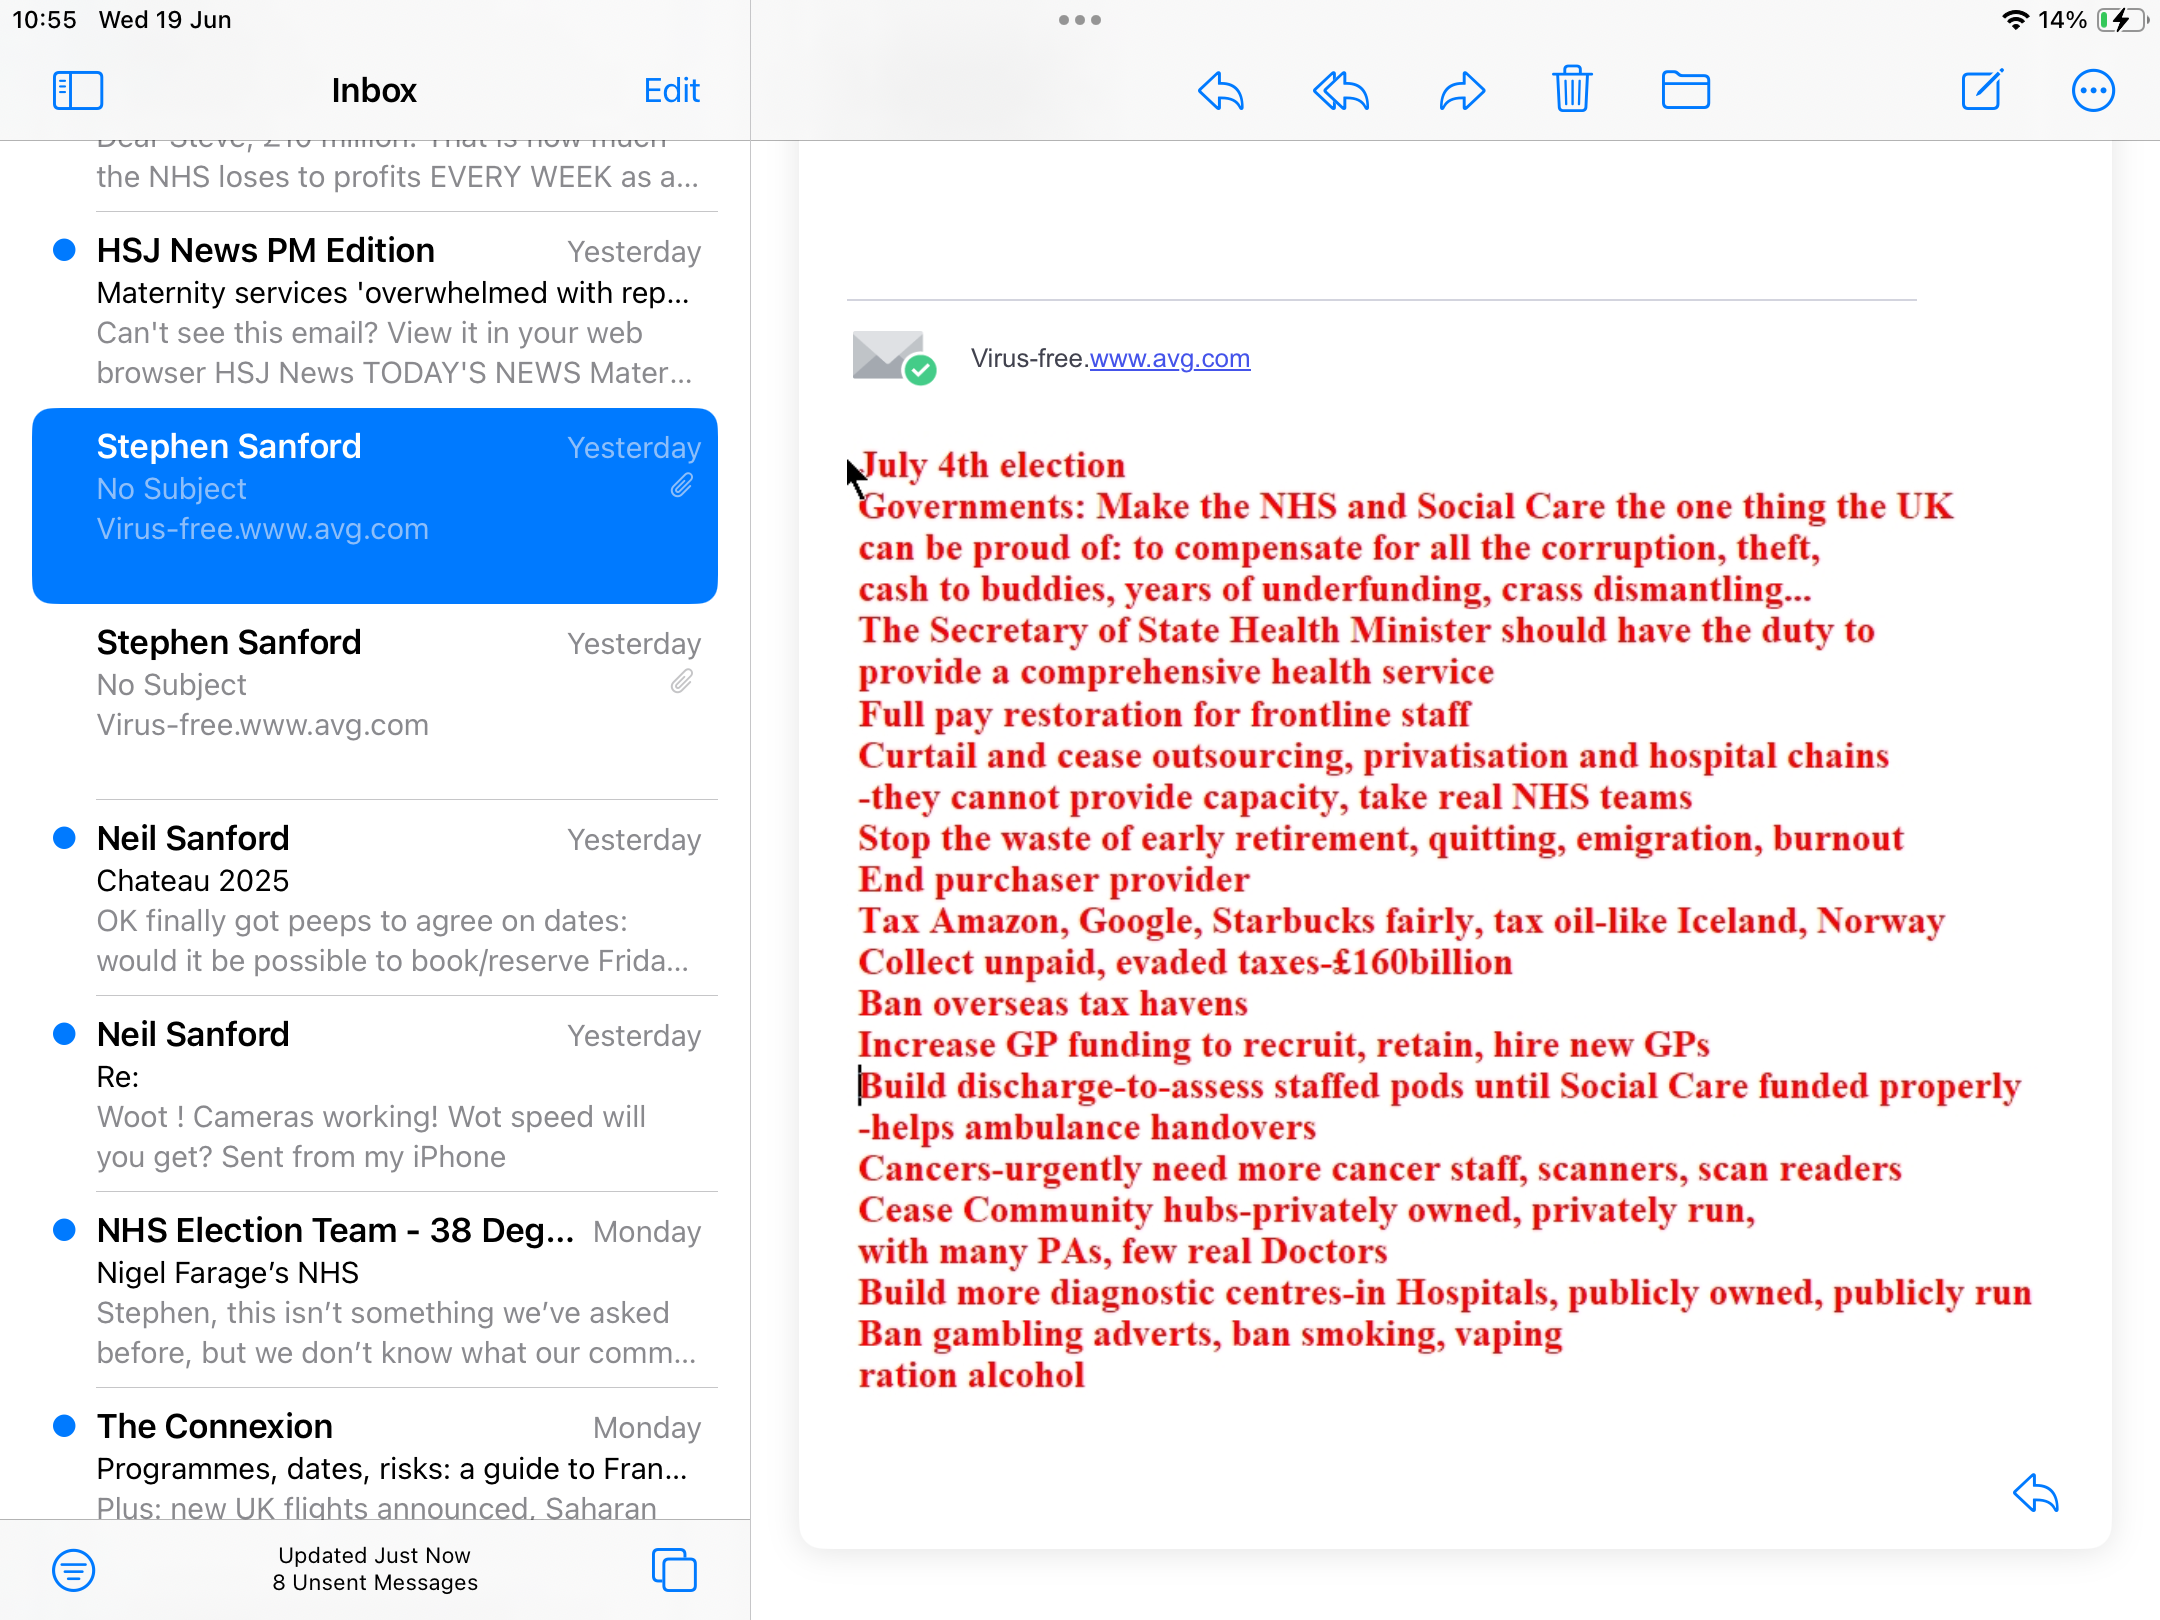Image resolution: width=2160 pixels, height=1620 pixels.
Task: Click 'Increase GP funding' line
Action: [1284, 1044]
